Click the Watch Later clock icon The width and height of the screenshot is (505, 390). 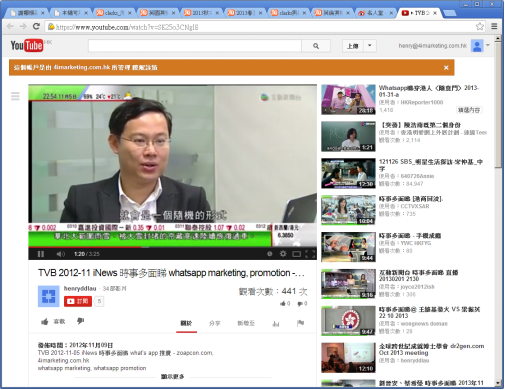pyautogui.click(x=270, y=254)
